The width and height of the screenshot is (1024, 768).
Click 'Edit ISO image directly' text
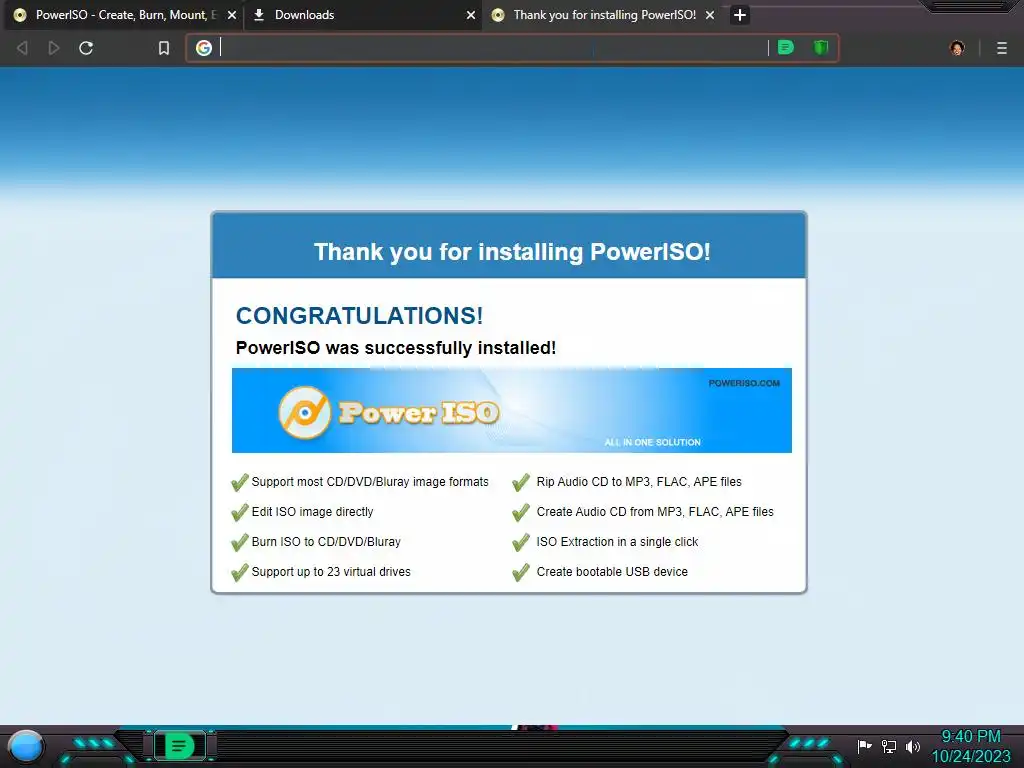[x=312, y=512]
